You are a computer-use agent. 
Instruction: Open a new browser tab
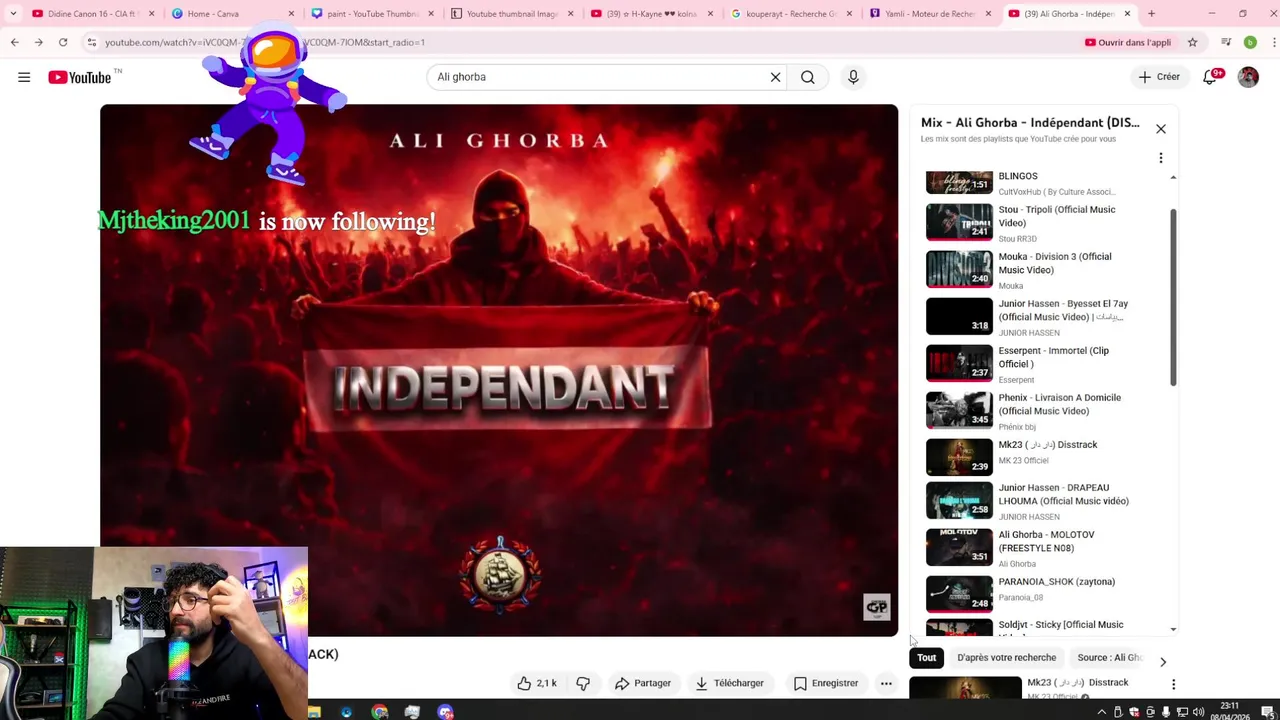[x=1151, y=14]
